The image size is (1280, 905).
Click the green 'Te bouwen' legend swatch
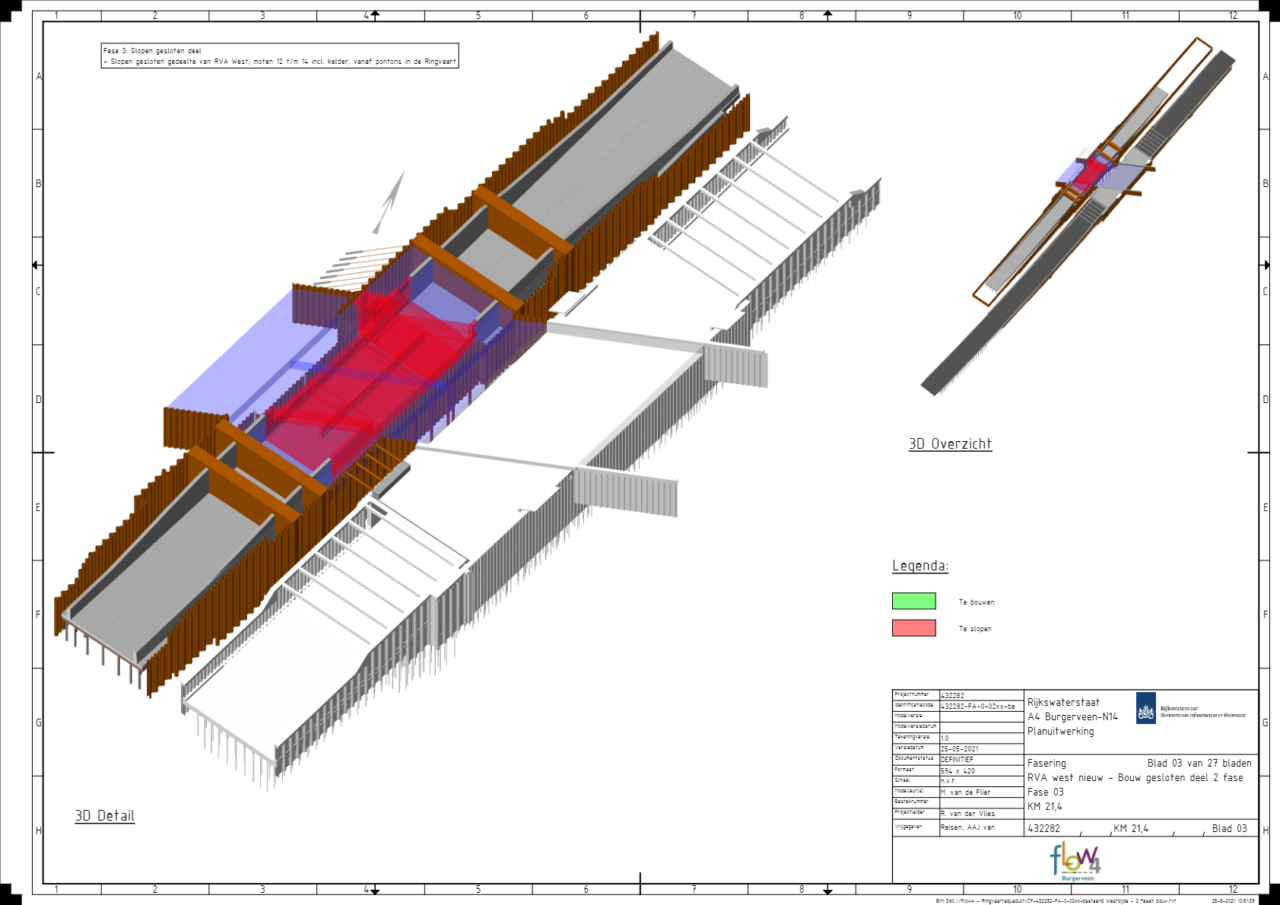point(914,601)
